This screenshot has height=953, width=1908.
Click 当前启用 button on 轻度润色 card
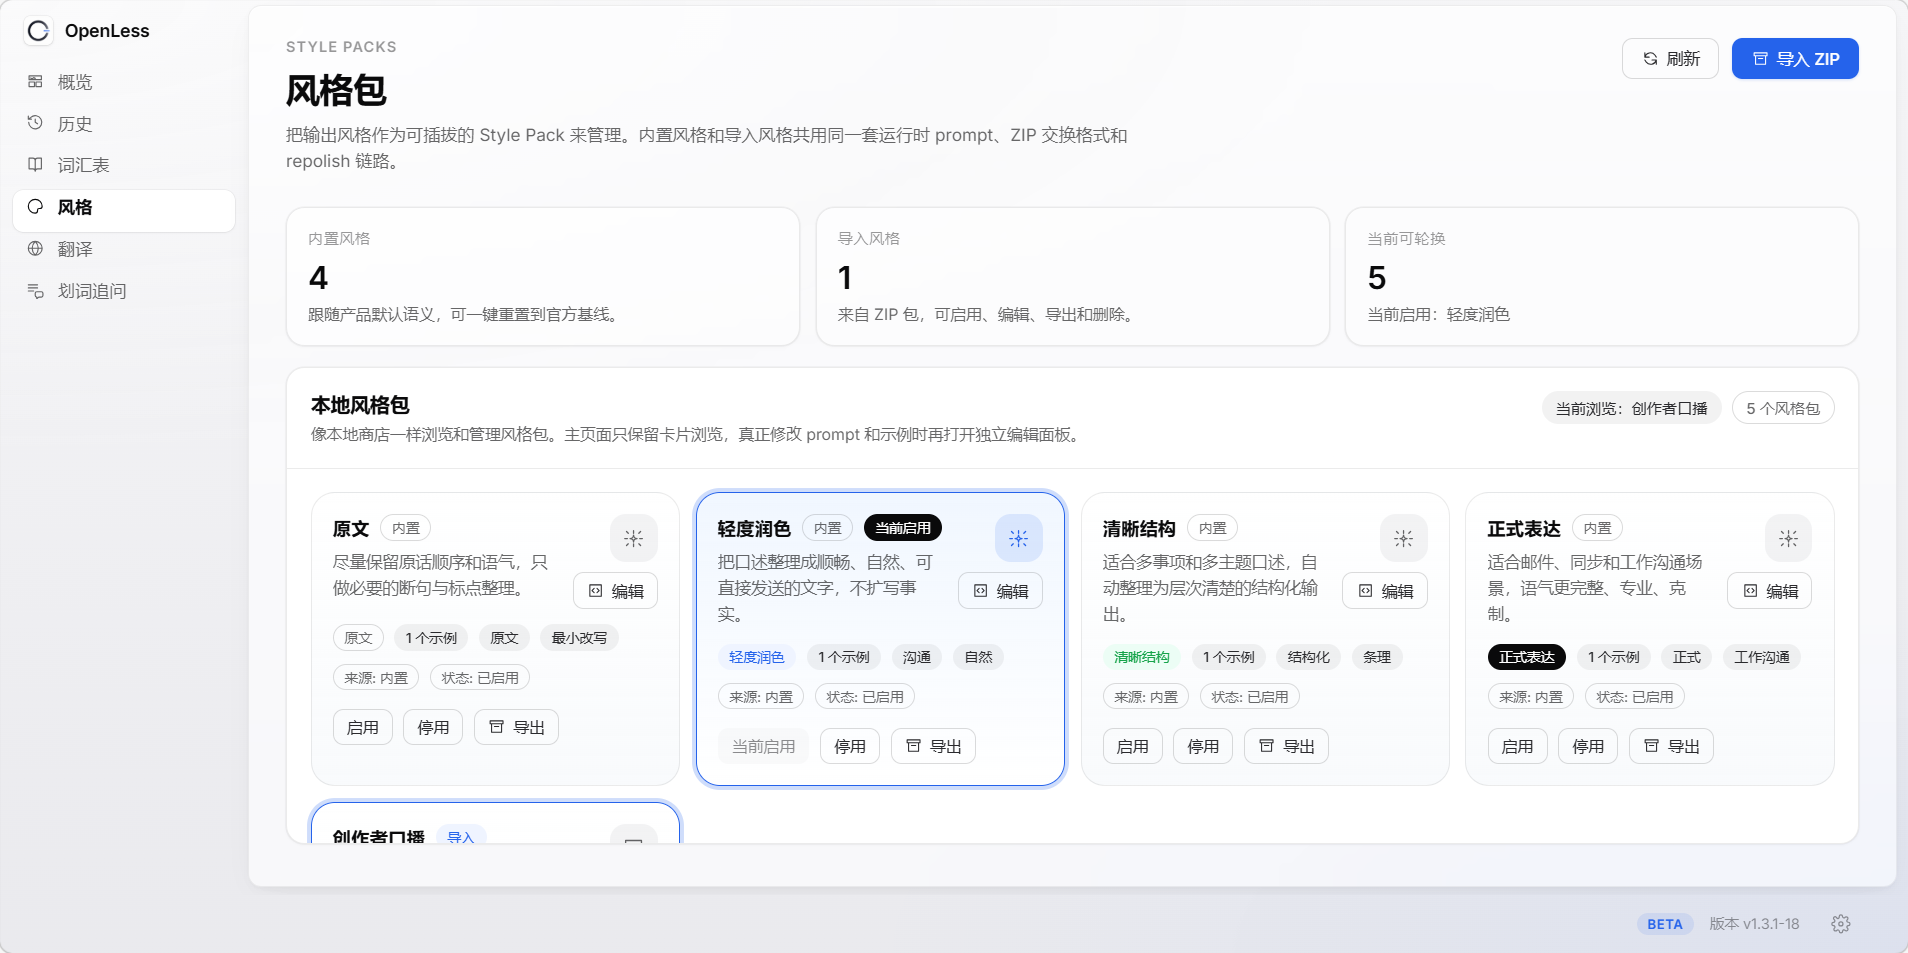pyautogui.click(x=764, y=746)
